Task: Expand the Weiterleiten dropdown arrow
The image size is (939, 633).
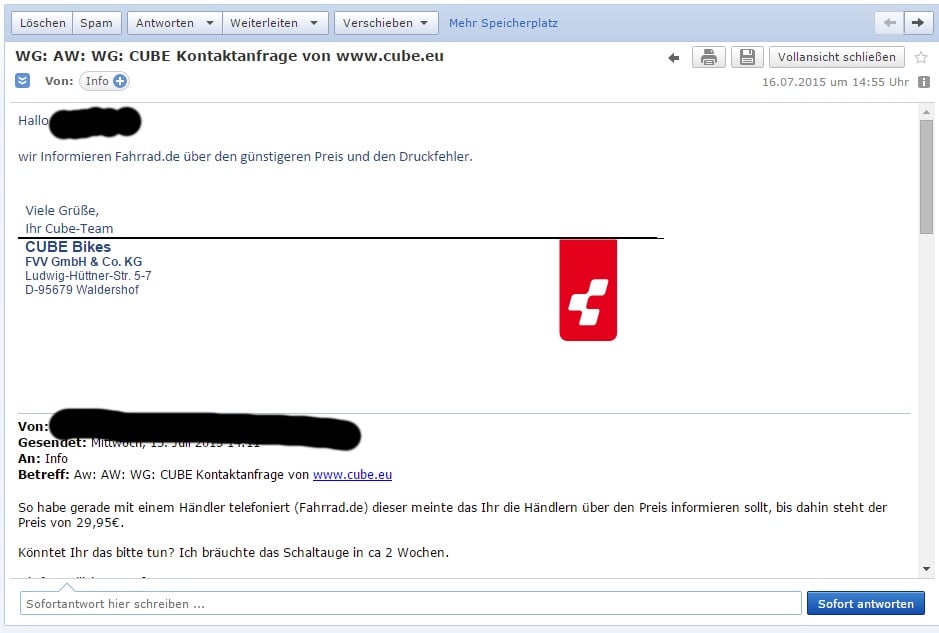Action: pyautogui.click(x=314, y=23)
